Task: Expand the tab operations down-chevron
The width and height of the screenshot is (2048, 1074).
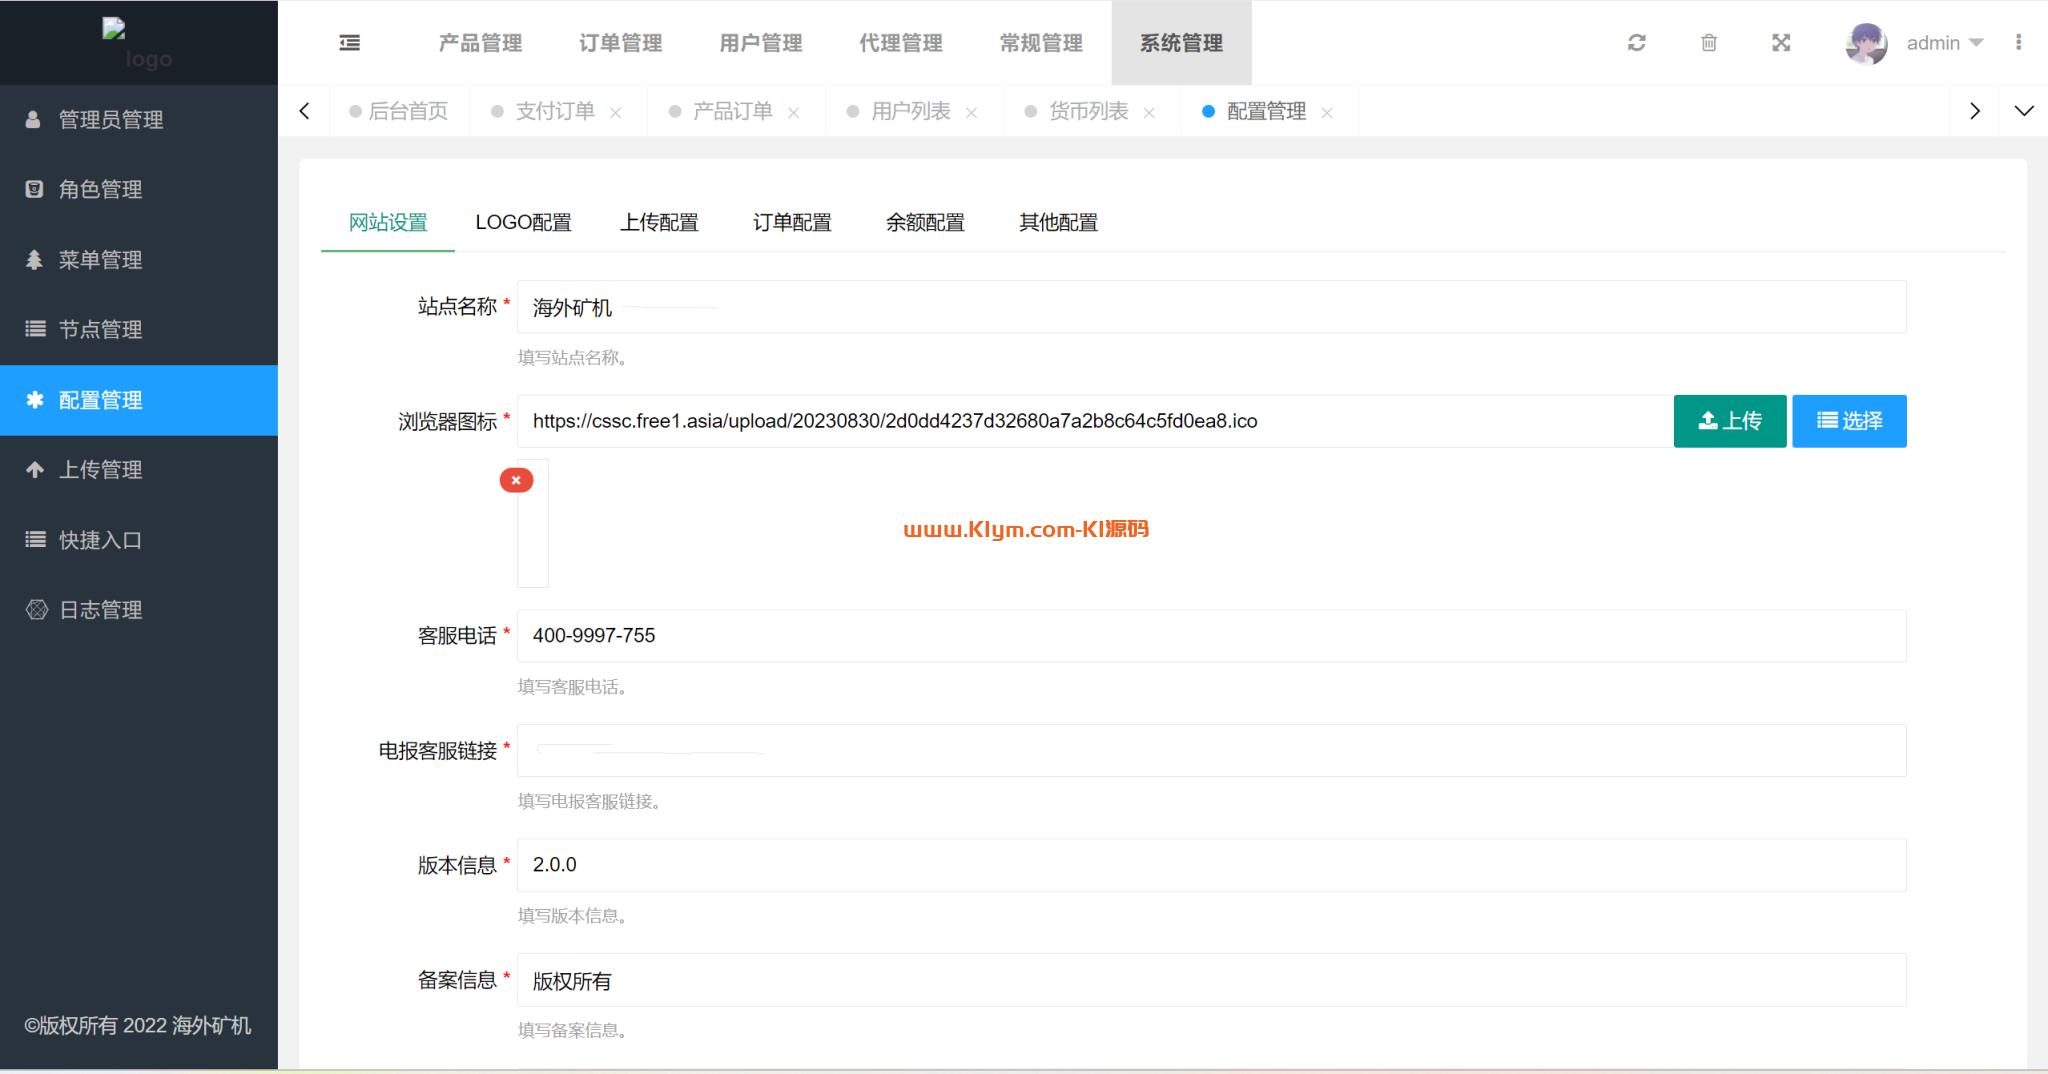Action: 2023,111
